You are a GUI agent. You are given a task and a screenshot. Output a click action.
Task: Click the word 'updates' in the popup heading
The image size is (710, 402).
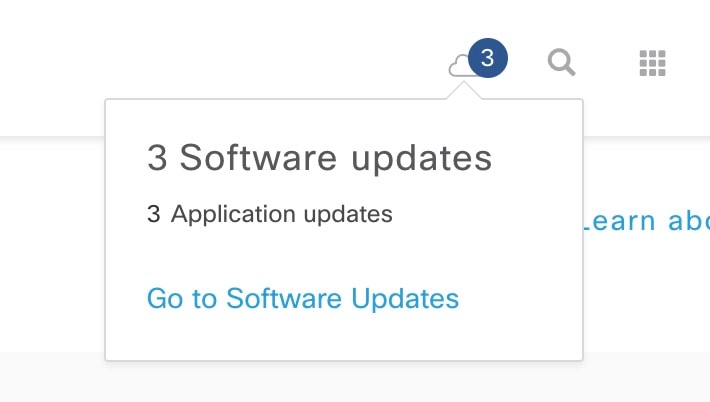coord(422,158)
